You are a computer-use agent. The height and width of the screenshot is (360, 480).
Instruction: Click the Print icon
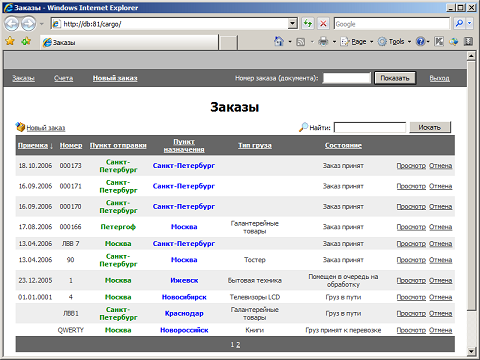323,42
